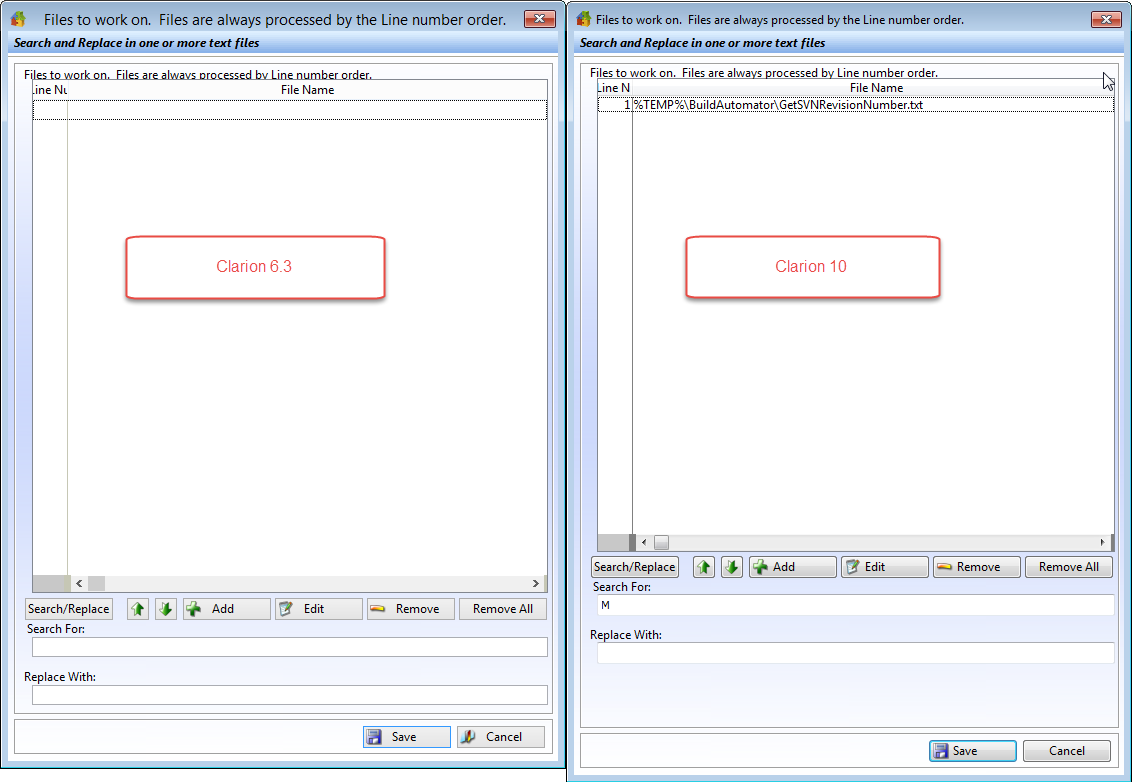Focus Replace With field in Clarion 6.3 window

tap(290, 695)
